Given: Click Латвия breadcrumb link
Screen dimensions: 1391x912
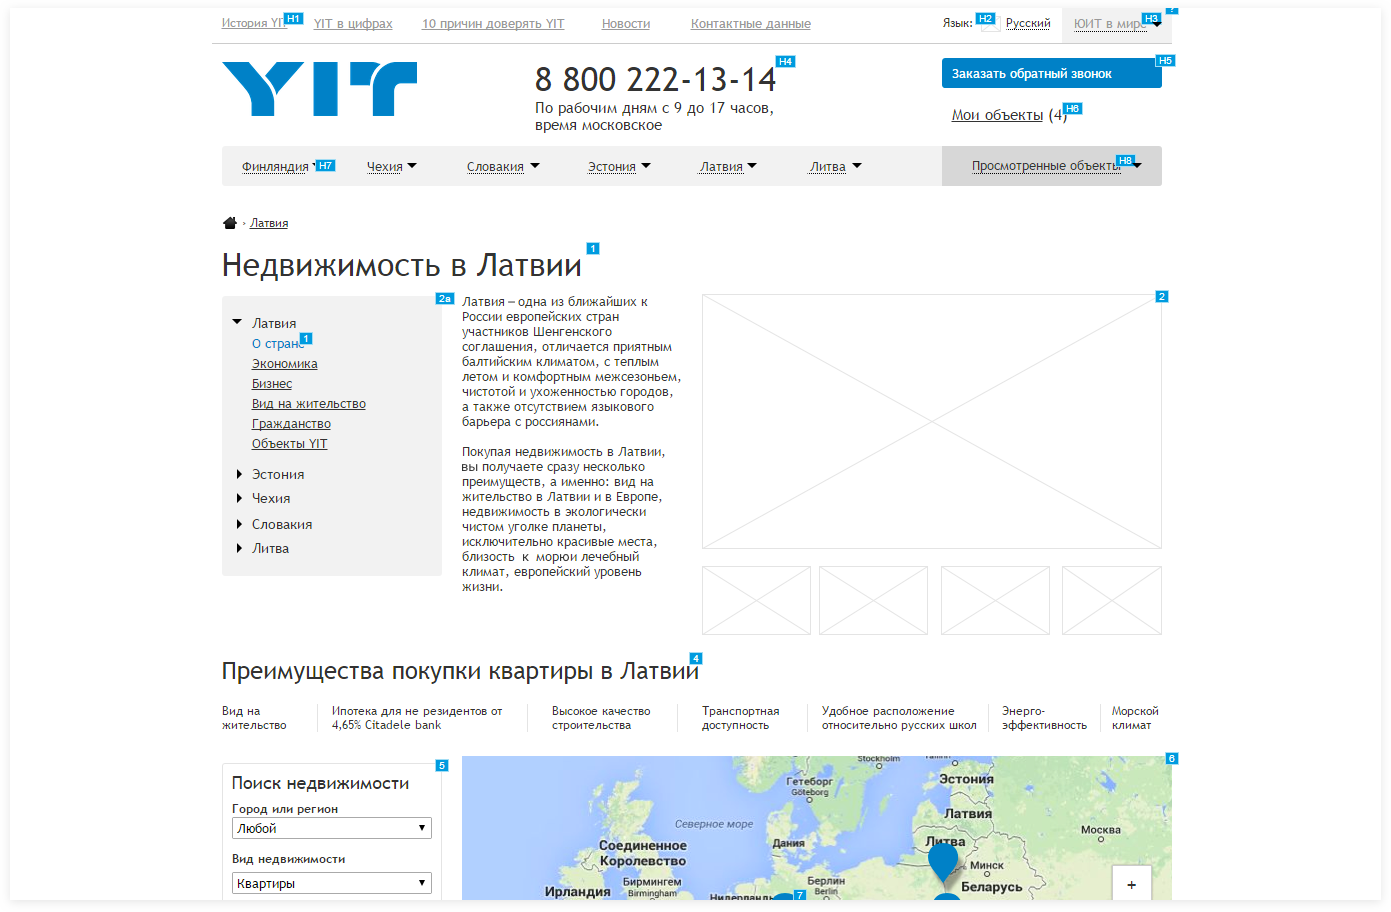Looking at the screenshot, I should point(269,223).
